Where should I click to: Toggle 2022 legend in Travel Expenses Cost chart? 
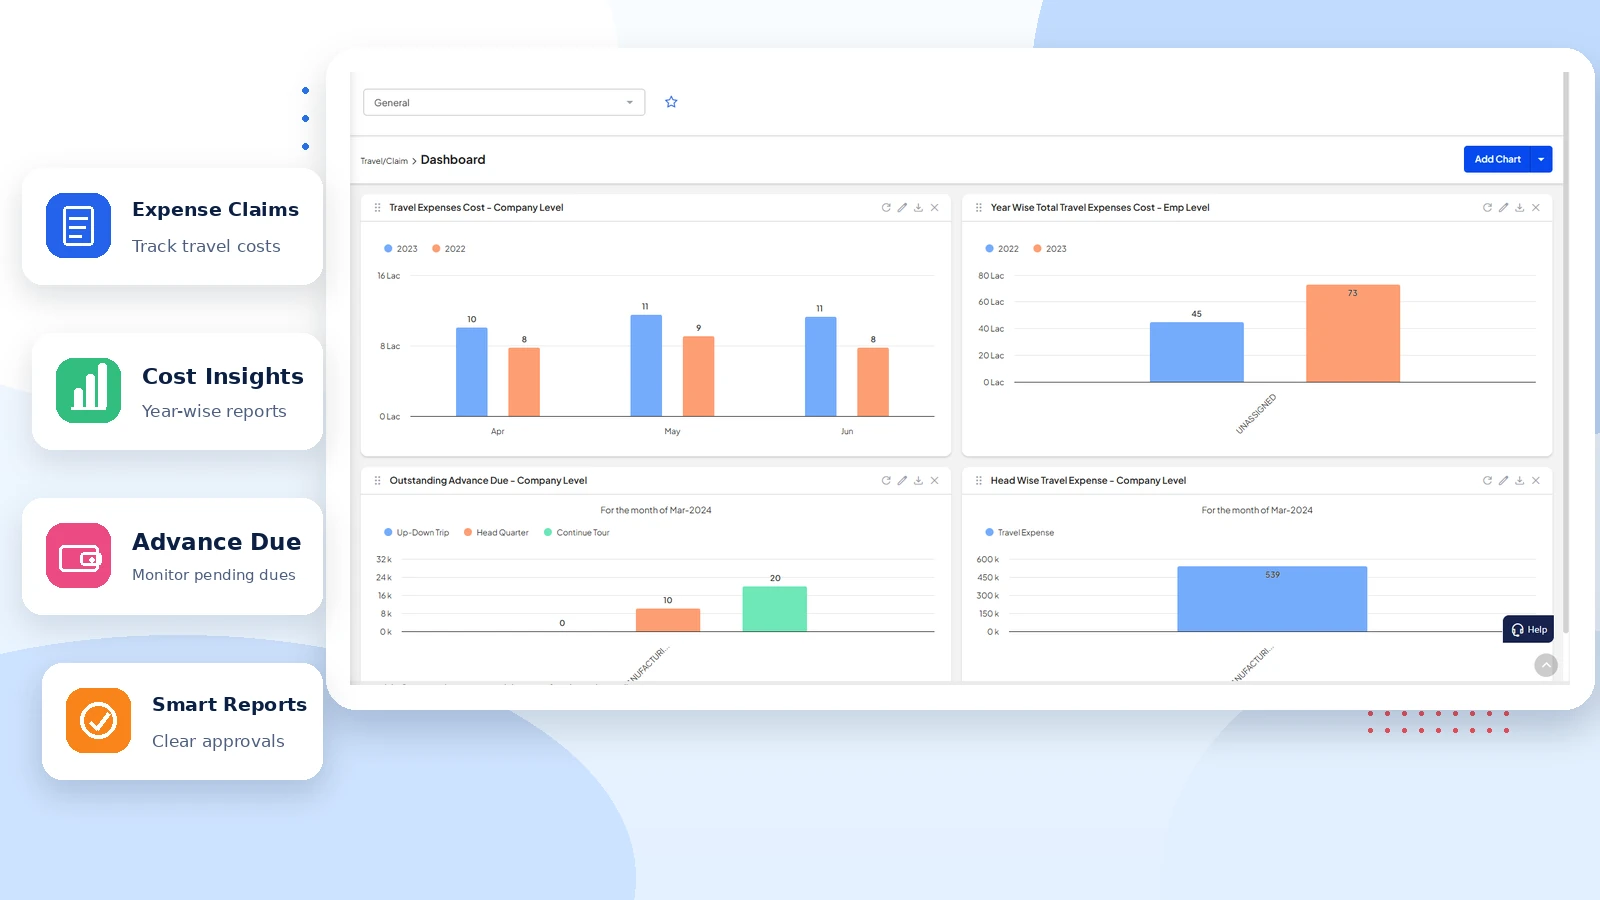(x=449, y=249)
